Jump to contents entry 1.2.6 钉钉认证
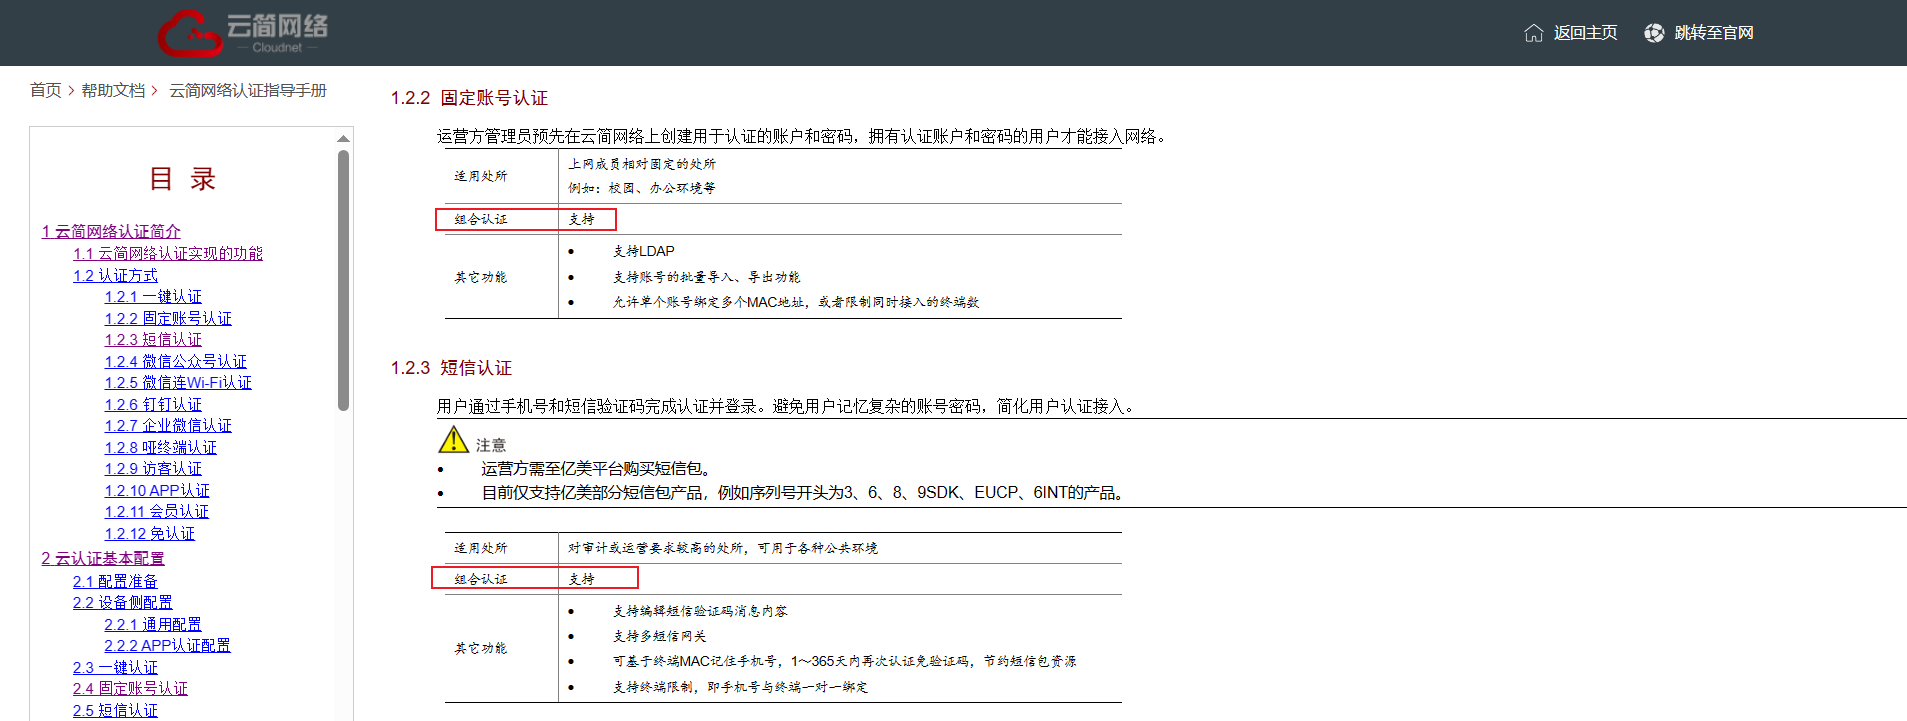Image resolution: width=1907 pixels, height=721 pixels. tap(153, 404)
